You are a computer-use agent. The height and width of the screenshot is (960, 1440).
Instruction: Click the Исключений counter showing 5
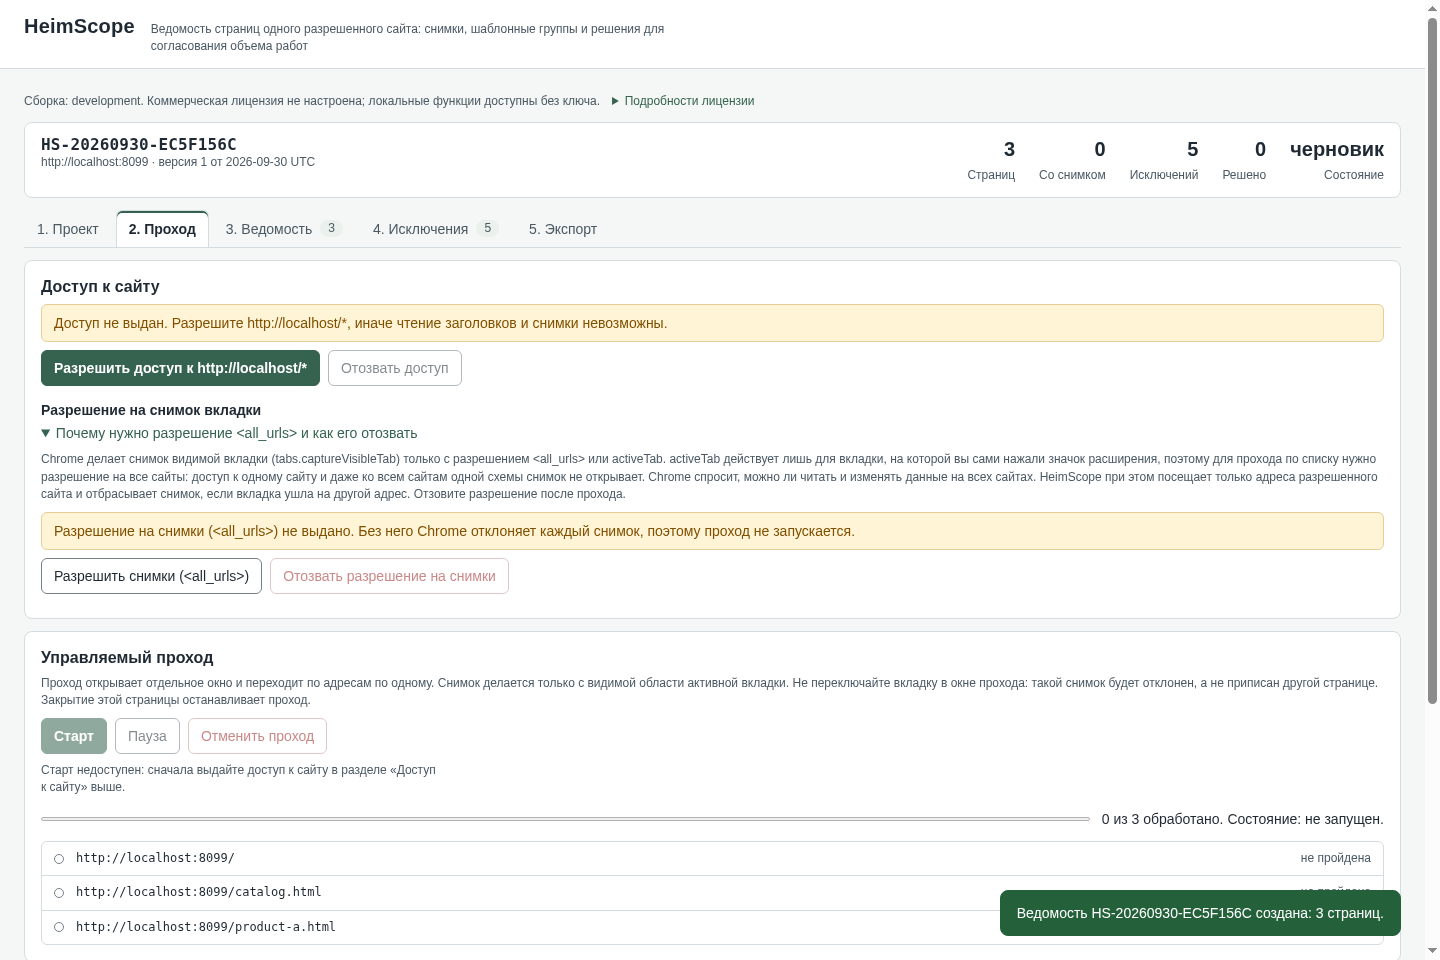point(1164,160)
